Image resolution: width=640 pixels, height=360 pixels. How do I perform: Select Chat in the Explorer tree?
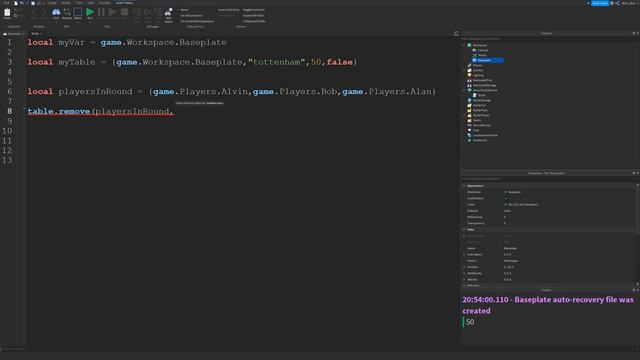tap(476, 130)
